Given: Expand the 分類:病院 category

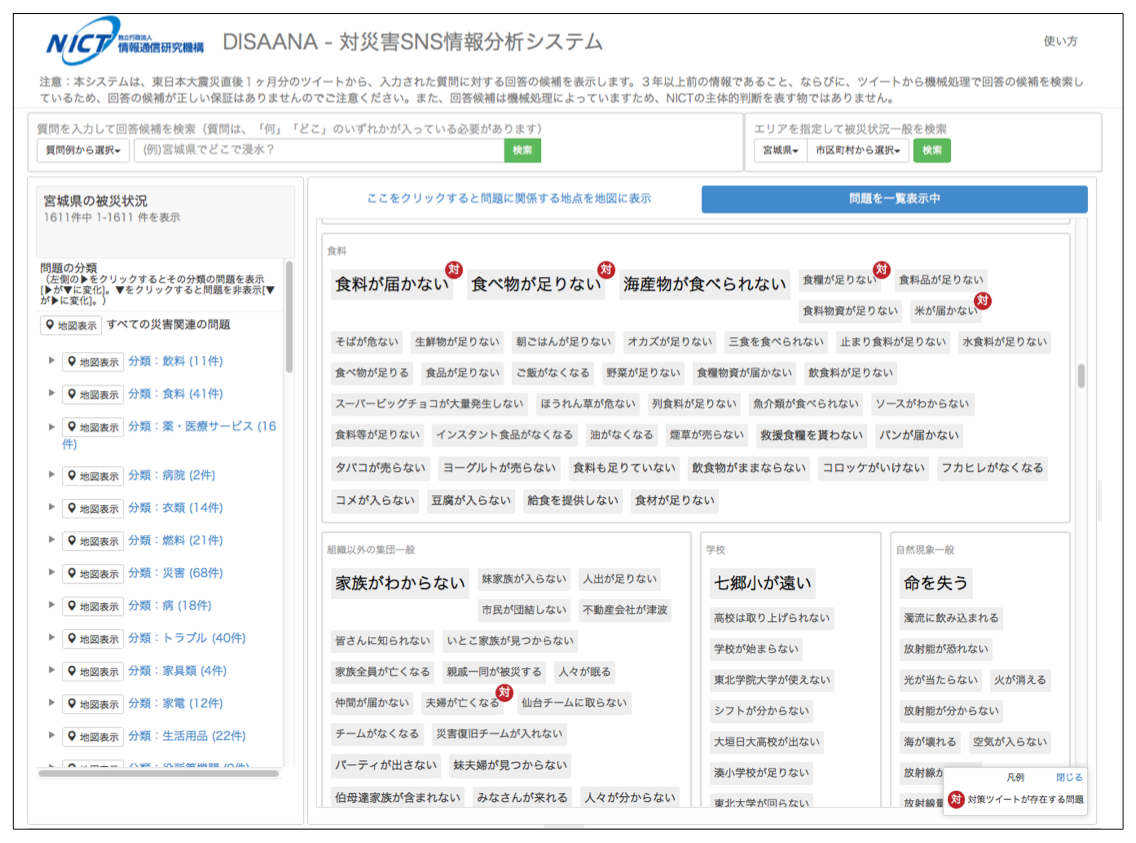Looking at the screenshot, I should point(51,474).
